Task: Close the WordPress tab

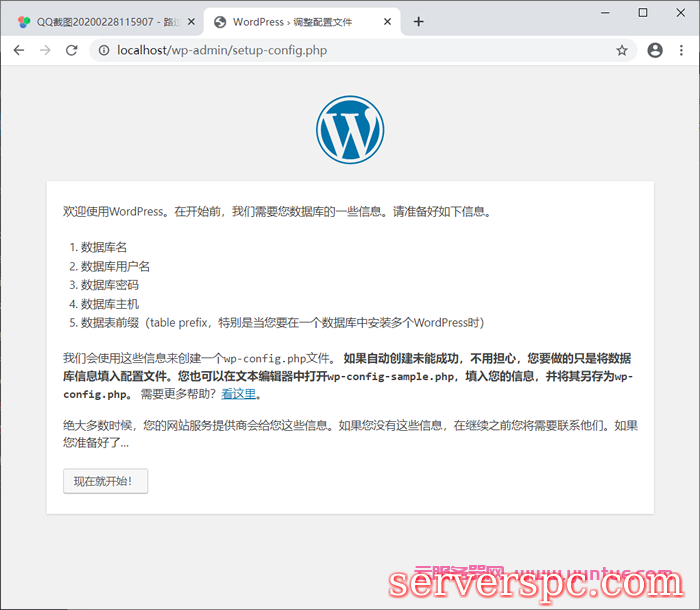Action: [389, 22]
